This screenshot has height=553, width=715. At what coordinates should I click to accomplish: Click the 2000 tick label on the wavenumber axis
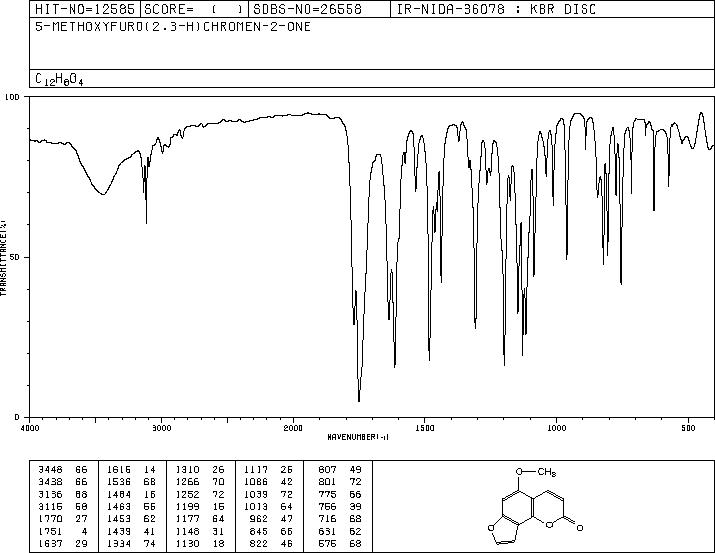pos(293,428)
